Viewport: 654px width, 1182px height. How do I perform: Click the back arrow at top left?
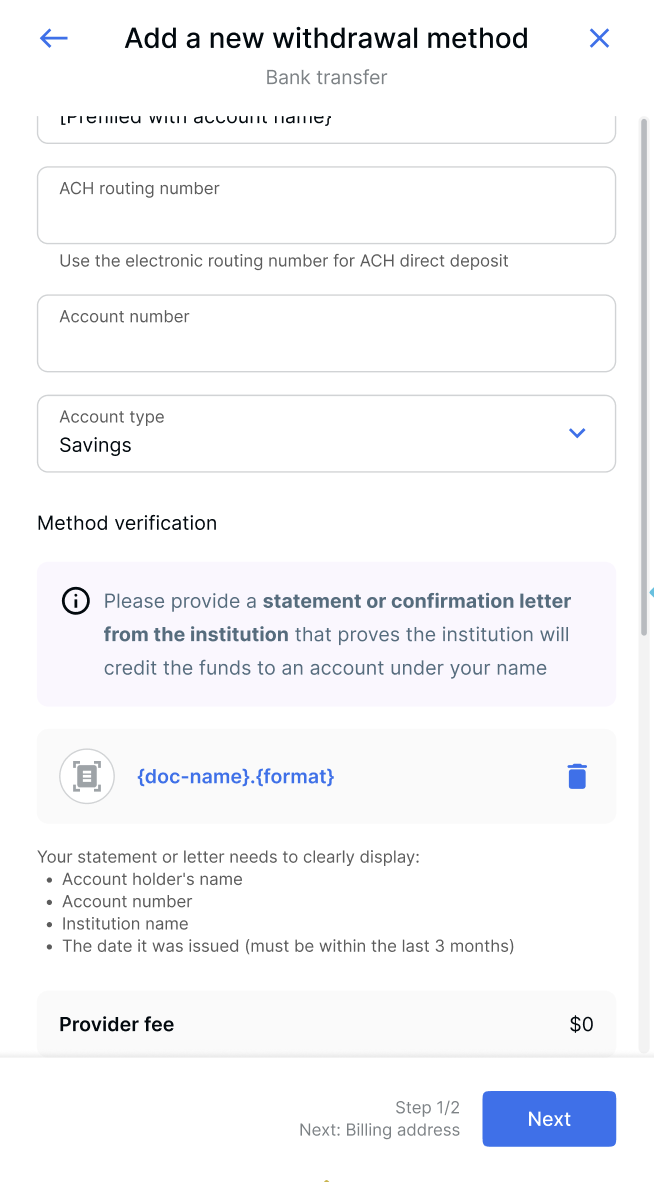click(x=52, y=38)
